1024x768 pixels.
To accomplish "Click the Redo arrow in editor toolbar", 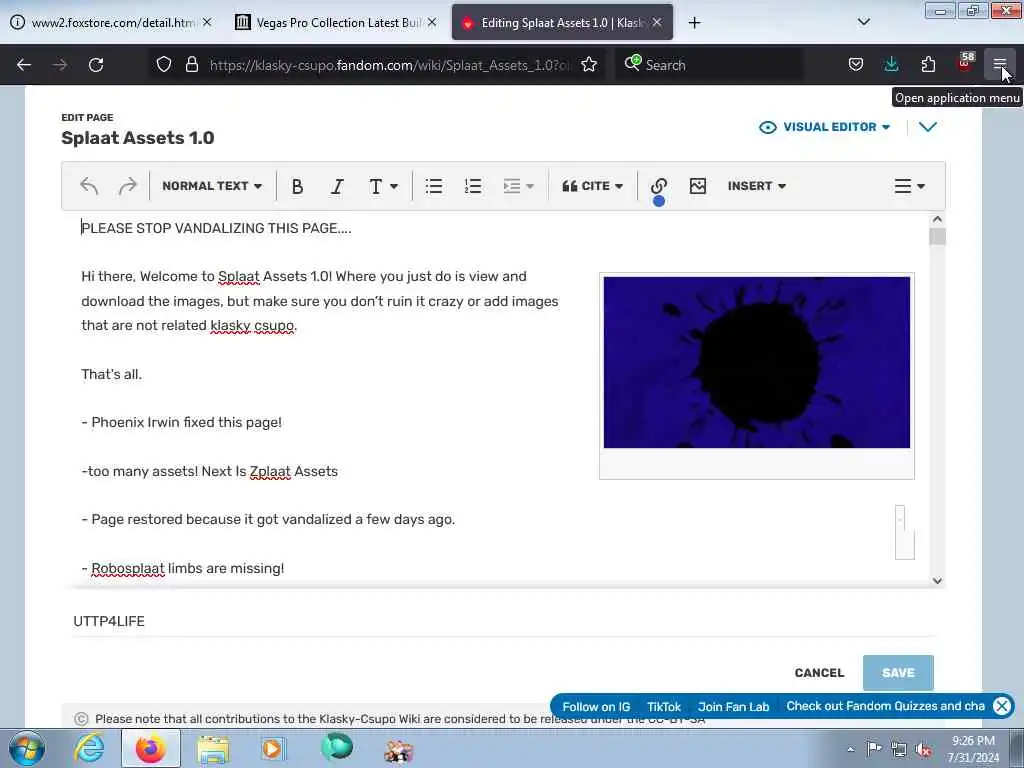I will click(127, 186).
